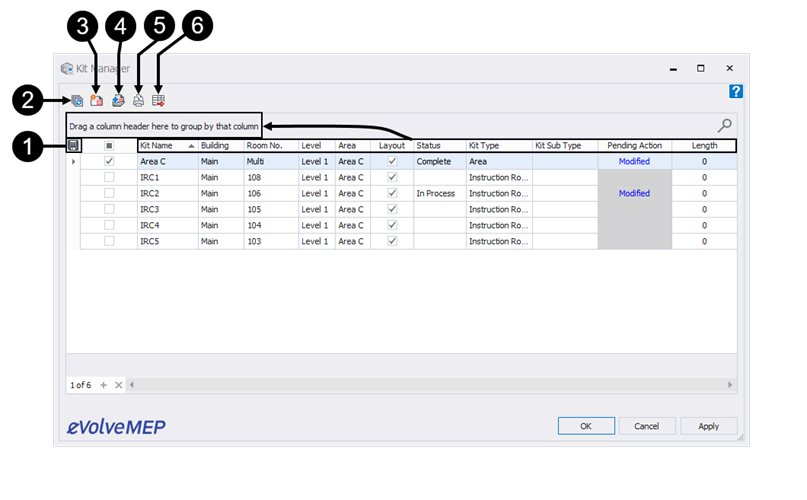The width and height of the screenshot is (807, 500).
Task: Check the selection box for IRC5
Action: 109,241
